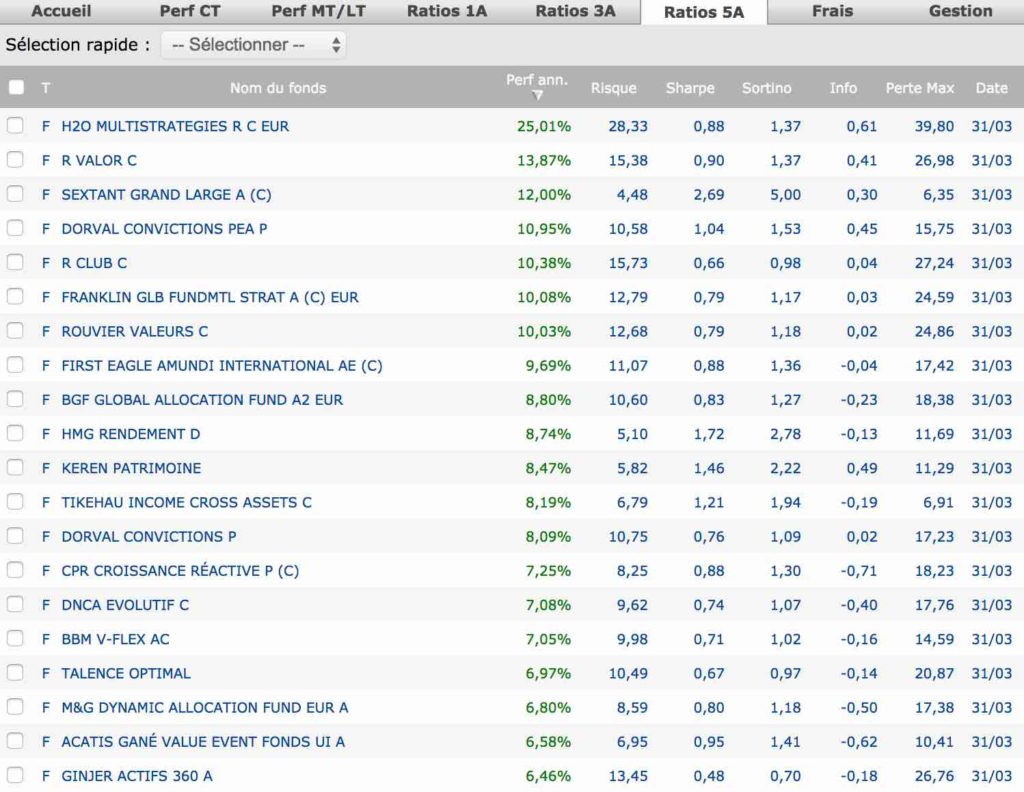Open the Ratios 1A tab
This screenshot has width=1024, height=792.
[447, 11]
